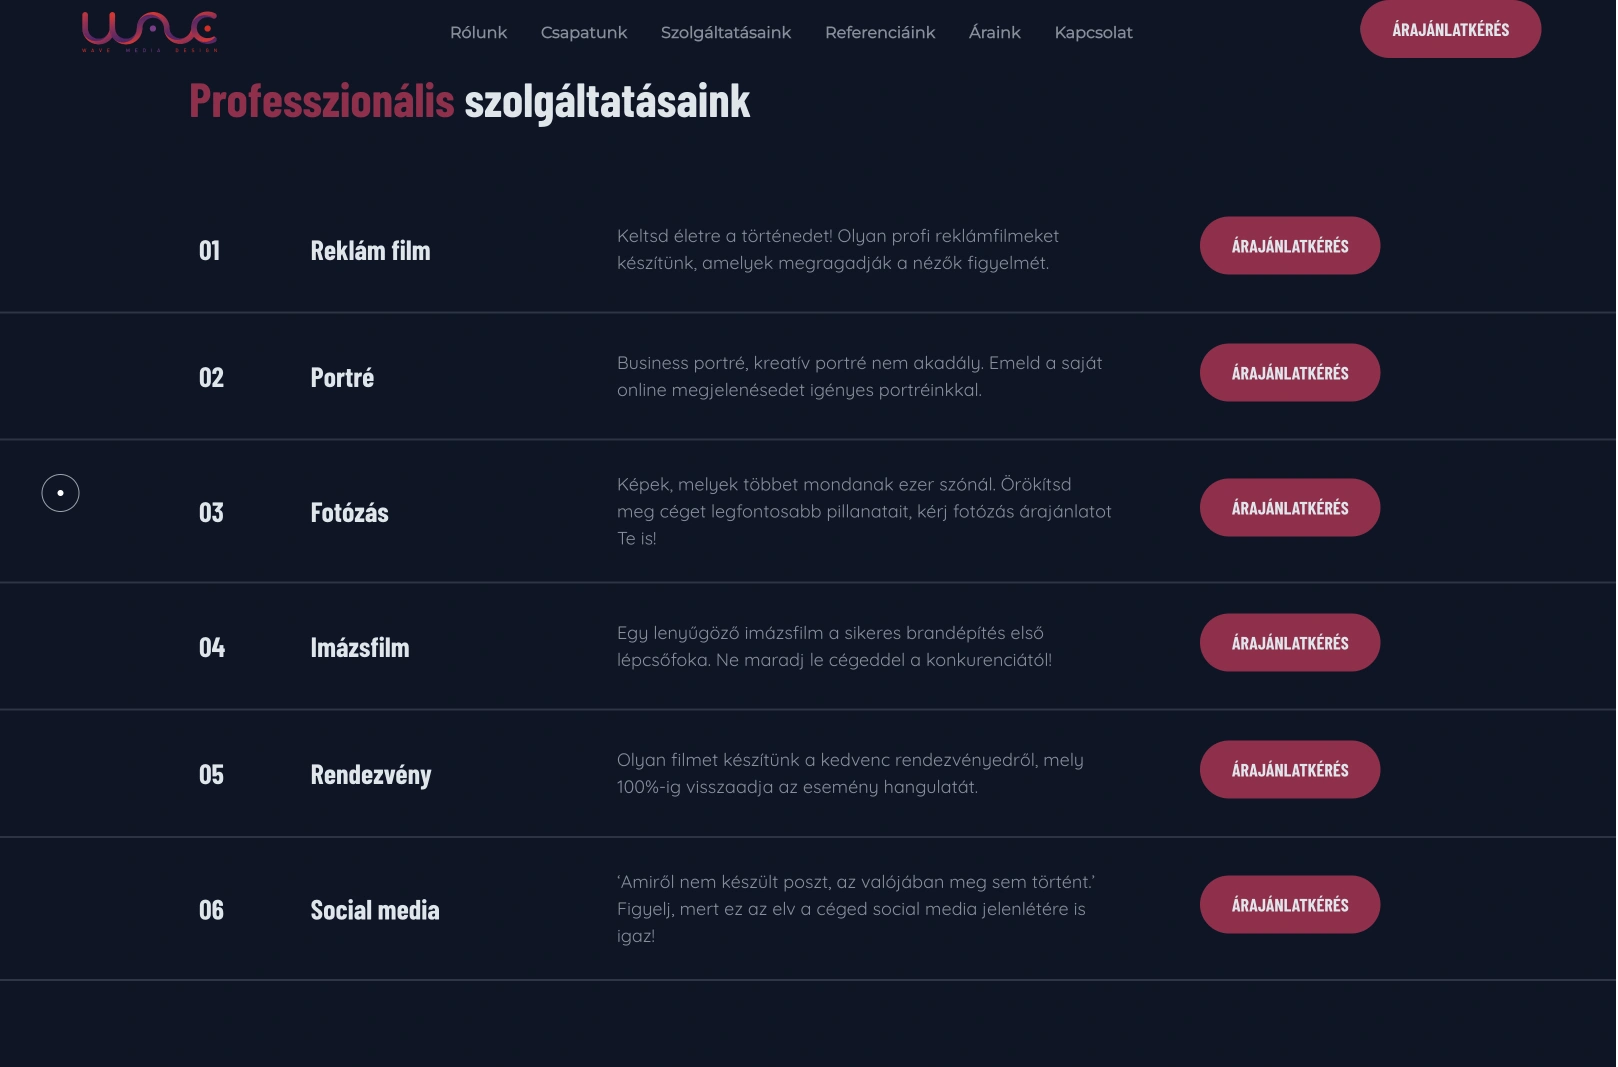Click Árajánlatkérés for Social media
Viewport: 1618px width, 1067px height.
coord(1290,905)
